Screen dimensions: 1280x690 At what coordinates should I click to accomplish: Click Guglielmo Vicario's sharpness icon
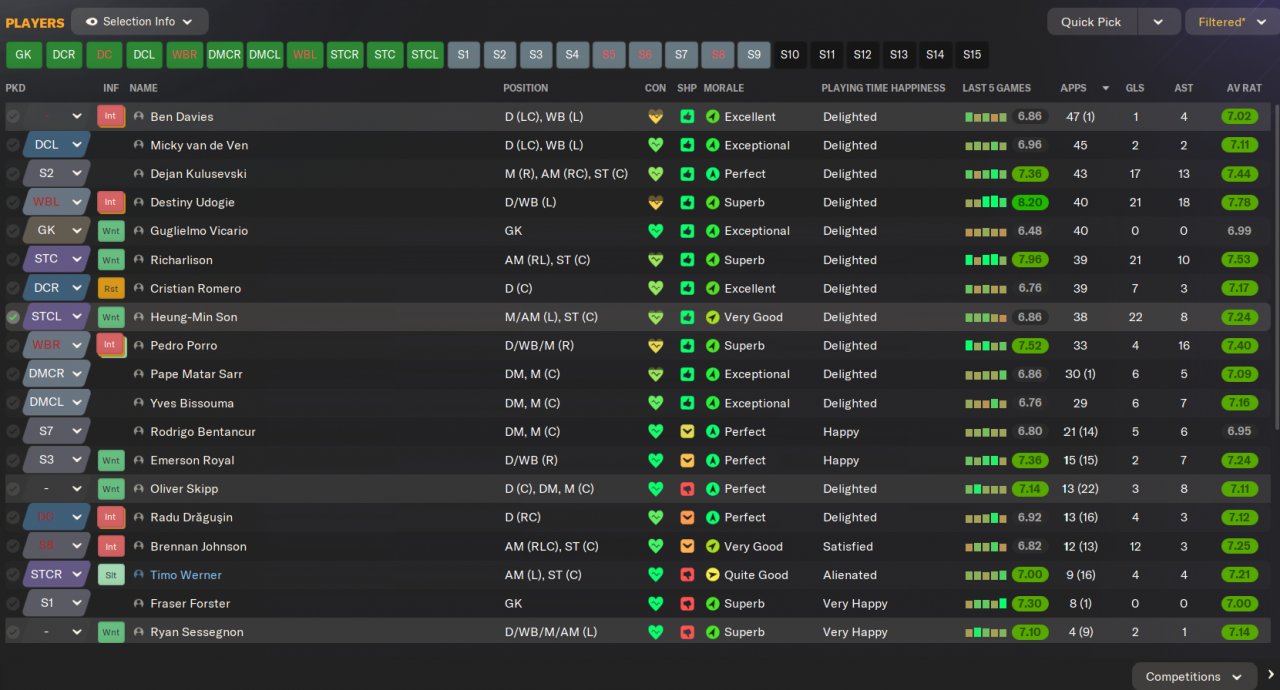[687, 231]
